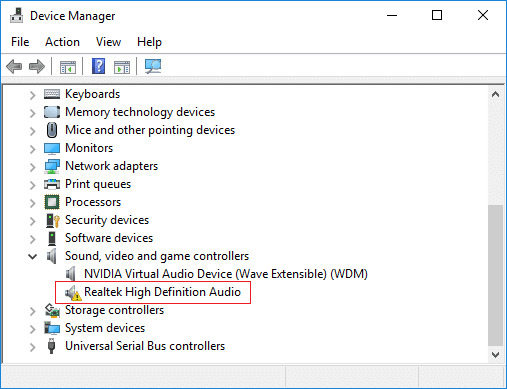Select the Realtek High Definition Audio device
The width and height of the screenshot is (507, 389).
pyautogui.click(x=162, y=292)
